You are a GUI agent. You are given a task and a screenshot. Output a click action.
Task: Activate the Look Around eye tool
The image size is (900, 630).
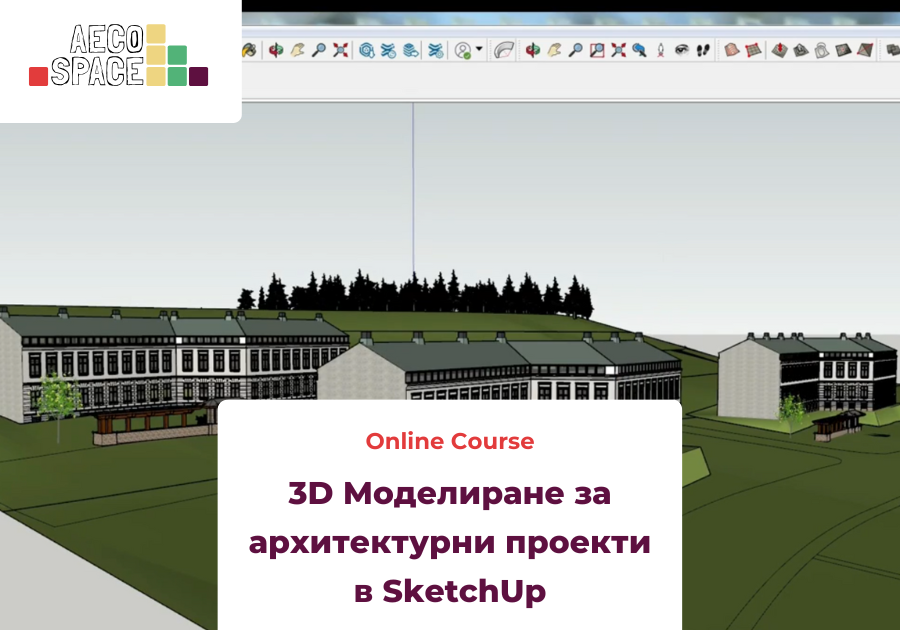tap(682, 49)
